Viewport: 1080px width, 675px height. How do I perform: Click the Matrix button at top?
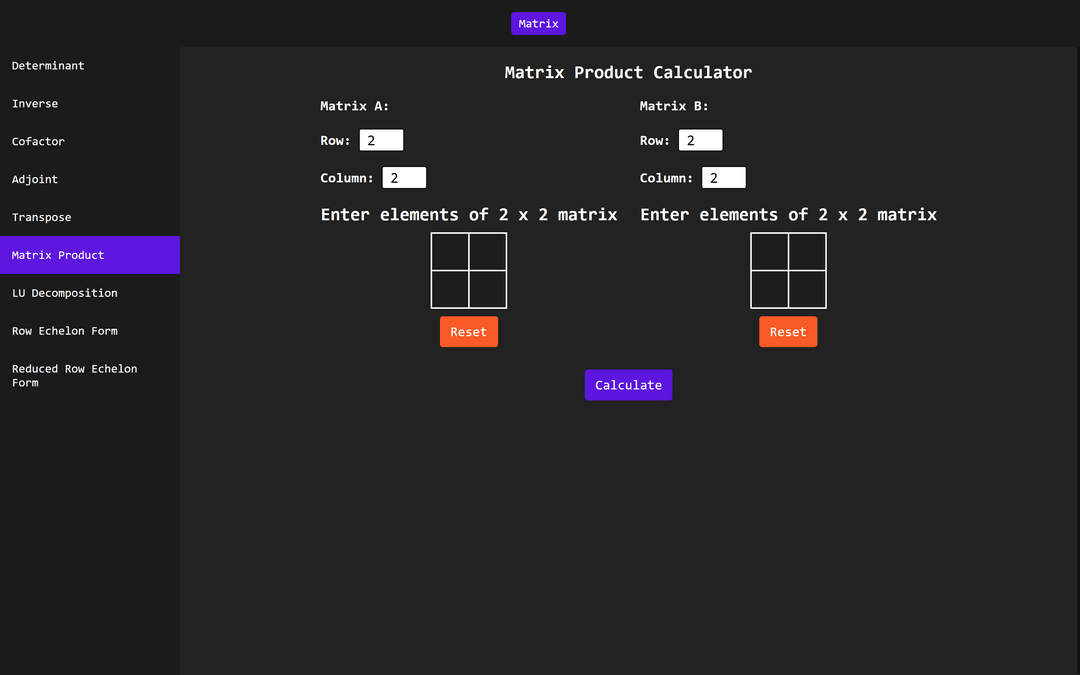(538, 24)
